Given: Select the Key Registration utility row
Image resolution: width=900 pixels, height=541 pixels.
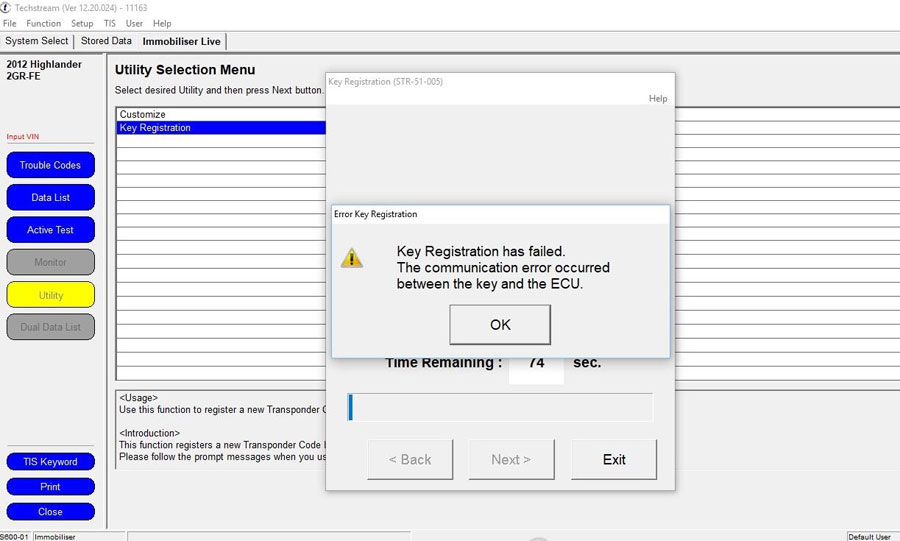Looking at the screenshot, I should click(x=221, y=128).
